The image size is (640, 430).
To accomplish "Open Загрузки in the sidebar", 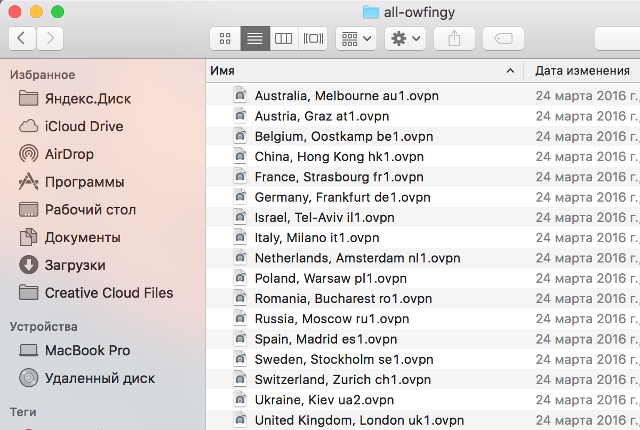I will [75, 265].
